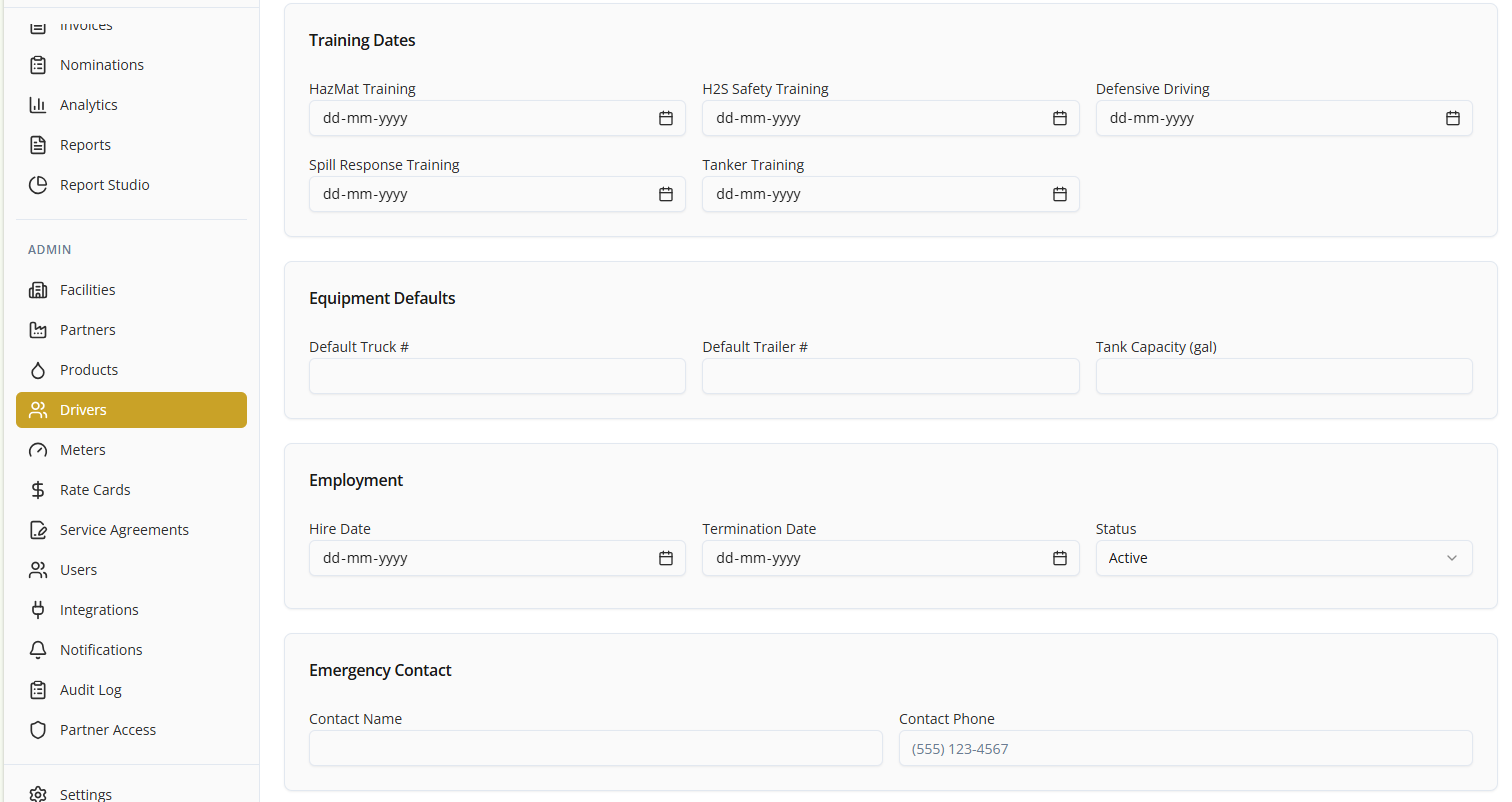Focus the Tanker Training date field
This screenshot has width=1512, height=802.
[x=890, y=194]
